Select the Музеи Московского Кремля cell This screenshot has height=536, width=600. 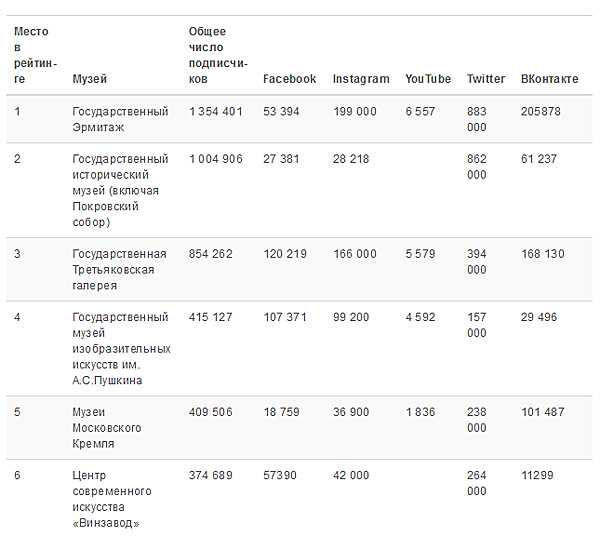pyautogui.click(x=106, y=427)
